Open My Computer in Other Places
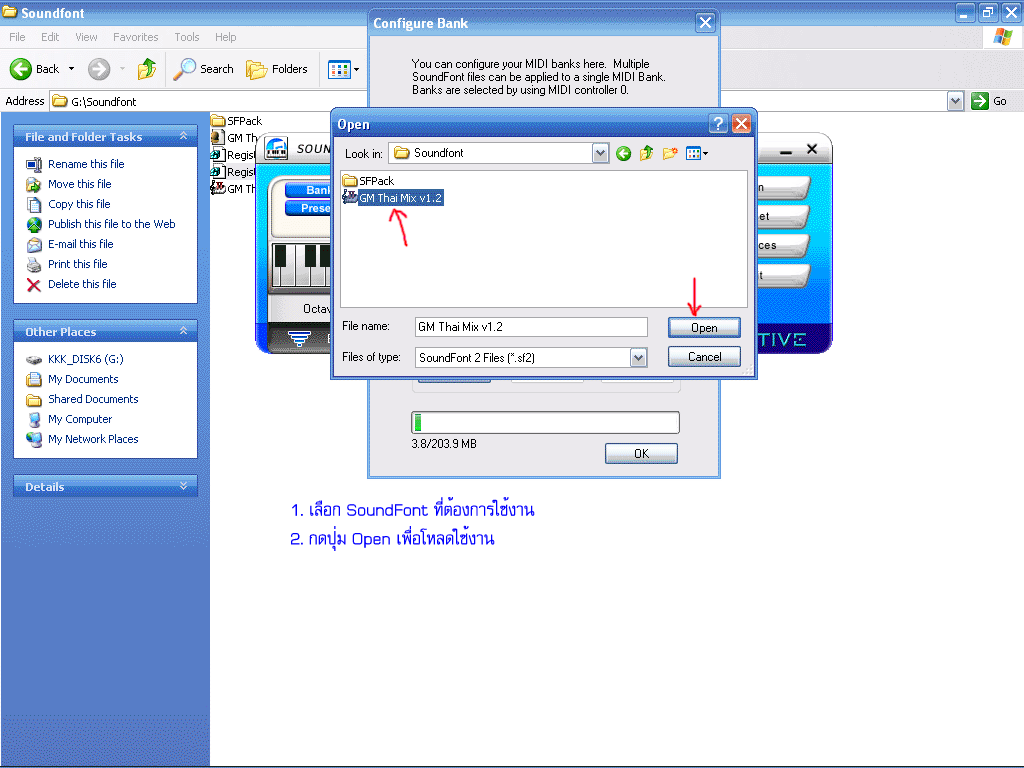This screenshot has height=768, width=1024. [x=80, y=419]
